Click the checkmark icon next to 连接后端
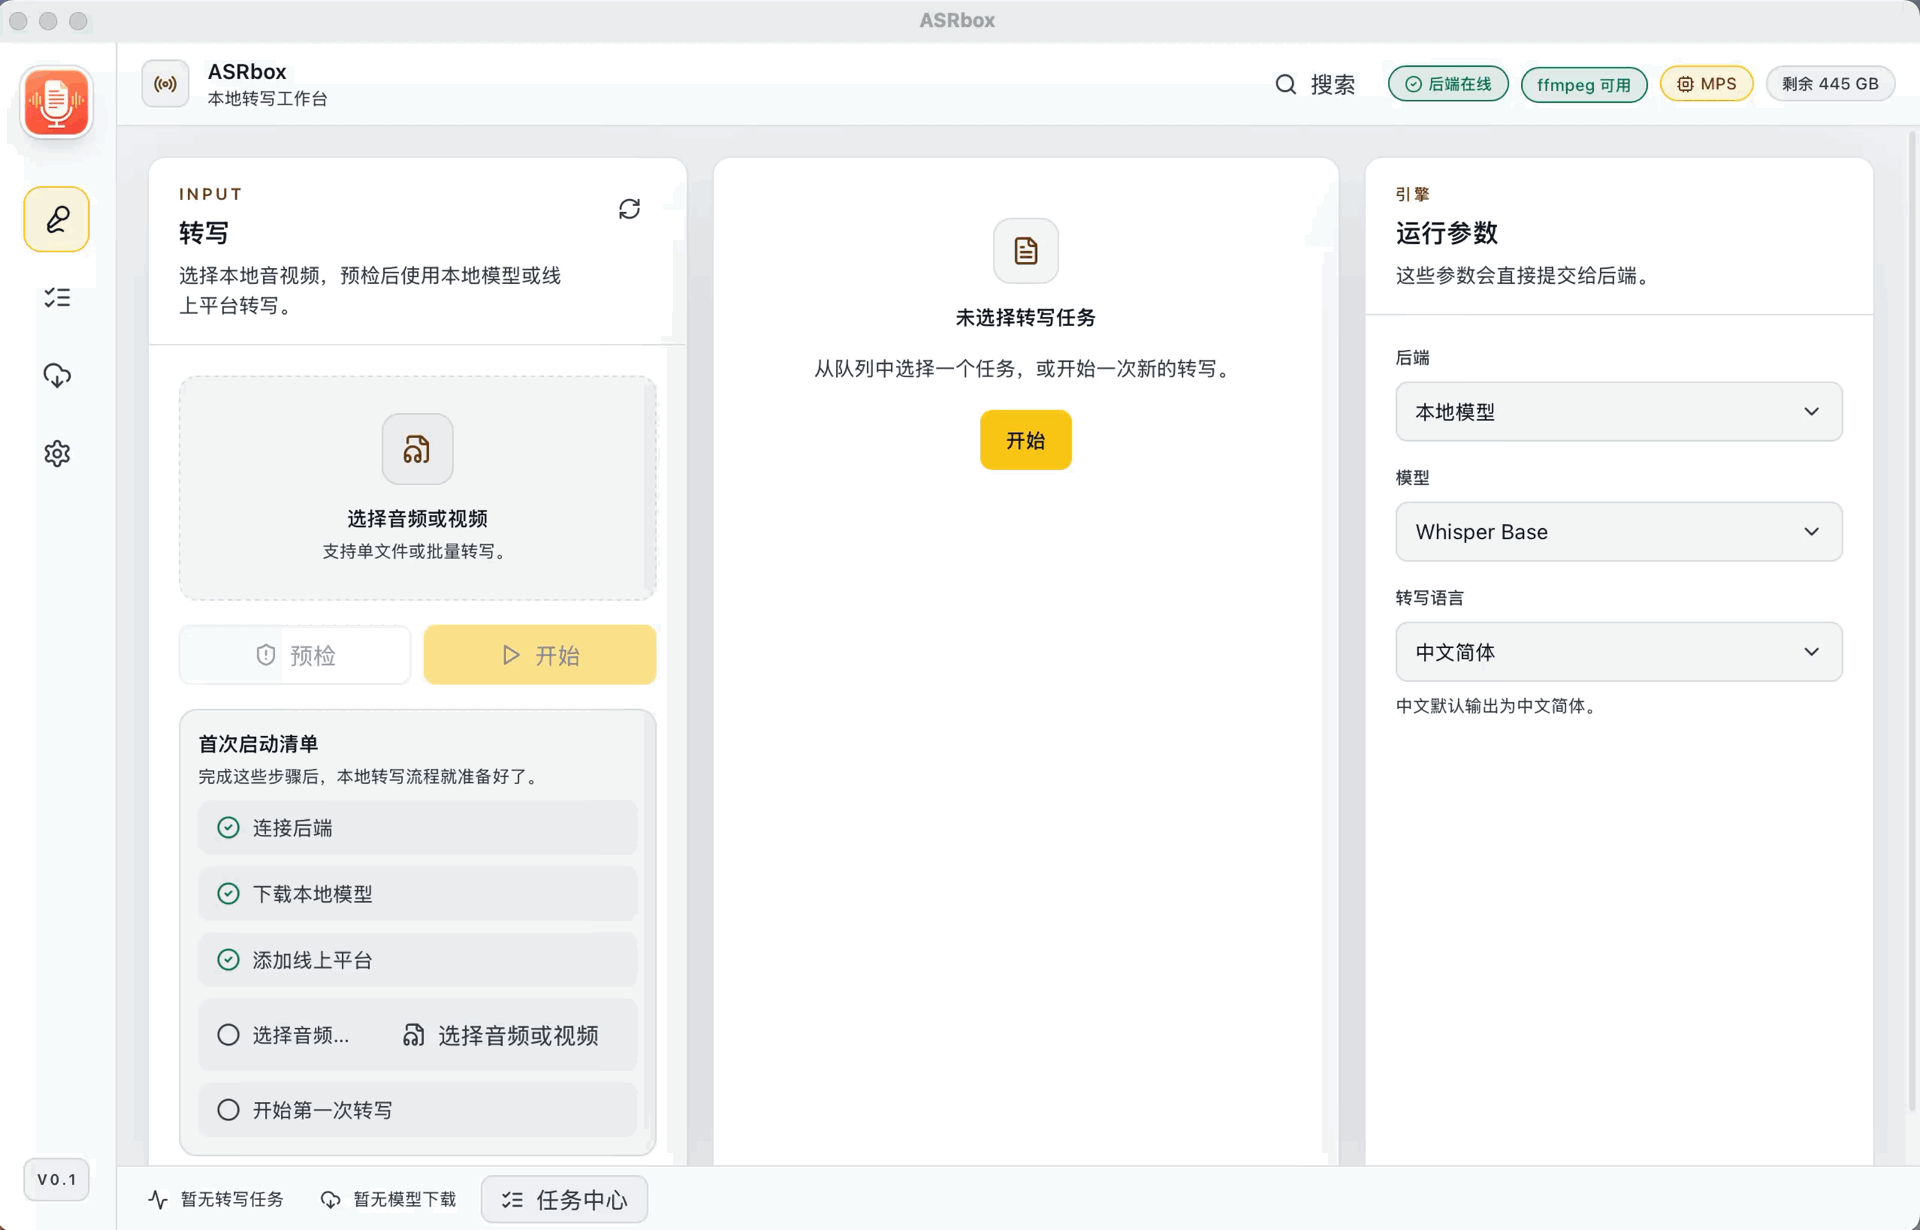This screenshot has width=1920, height=1230. pos(229,827)
